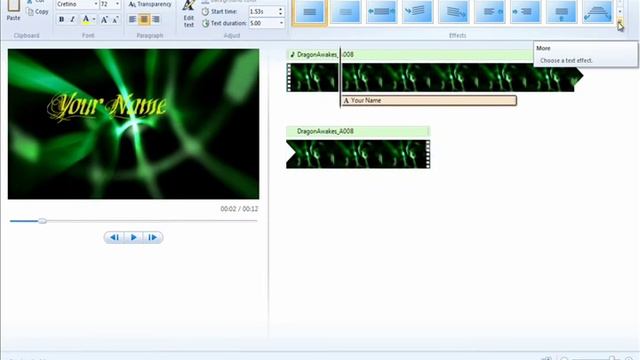Advance to the next frame
Screen dimensions: 640x360
pos(153,237)
